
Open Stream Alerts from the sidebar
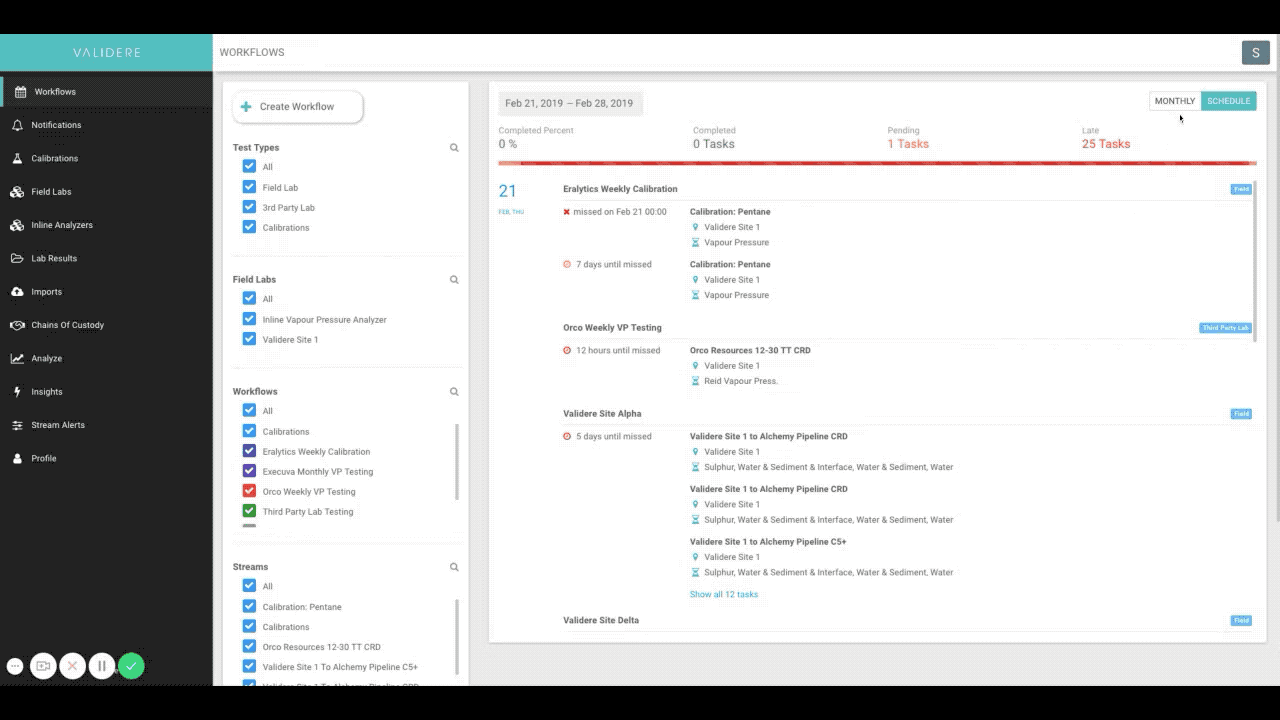pos(56,424)
